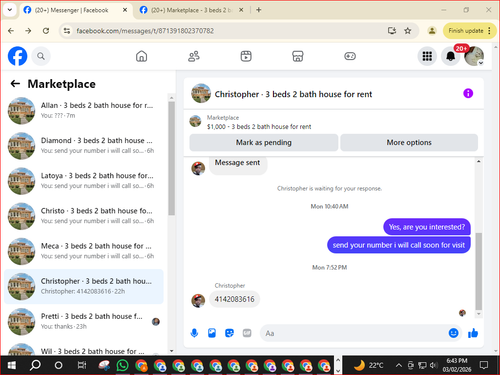Choose a sticker icon in composer
500x375 pixels.
[x=229, y=333]
